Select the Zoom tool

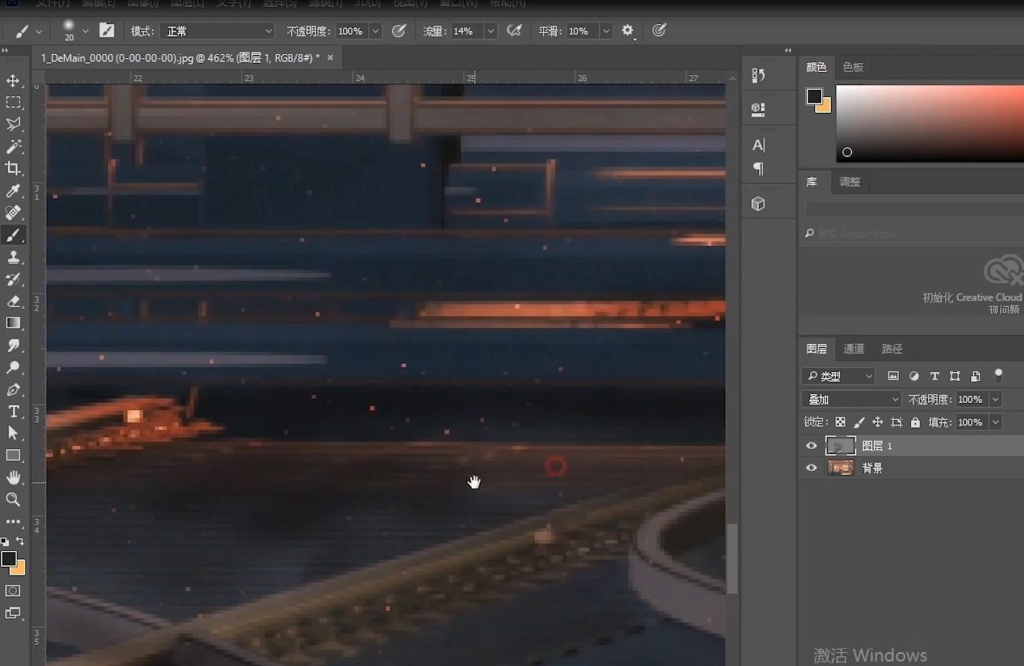13,500
